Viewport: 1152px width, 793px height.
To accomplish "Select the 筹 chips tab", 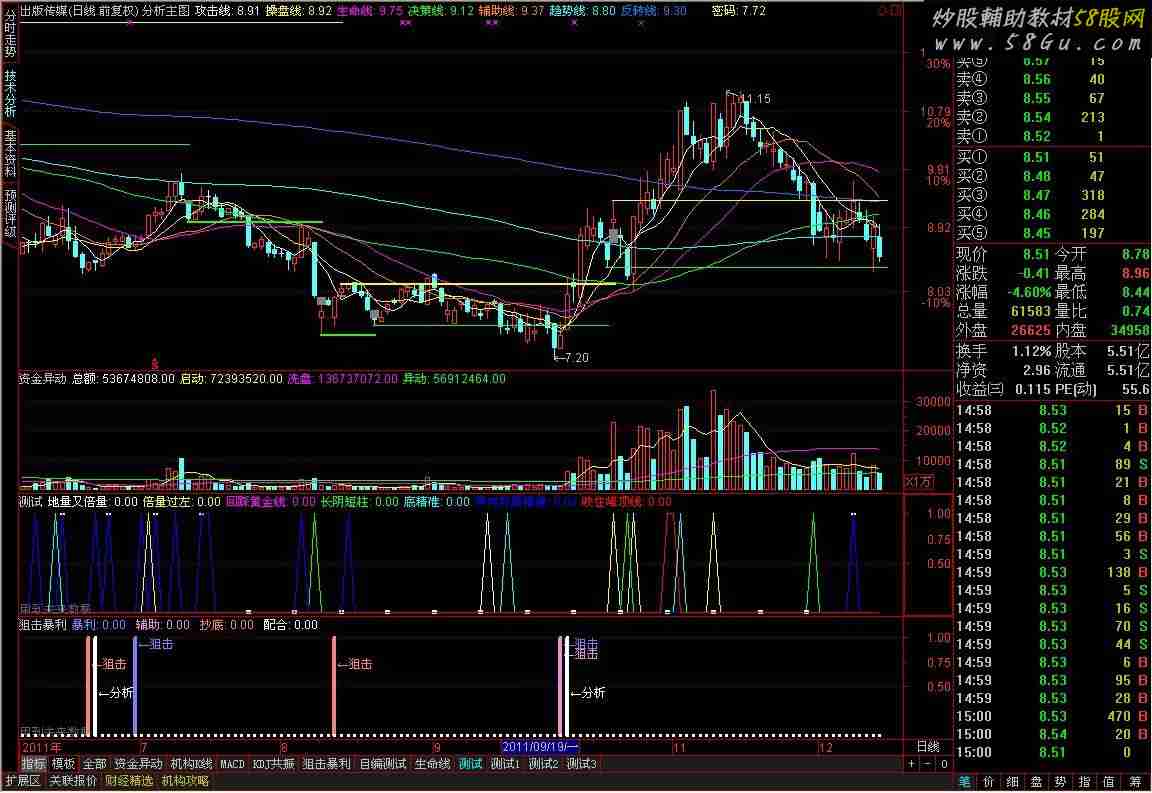I will click(x=1135, y=781).
